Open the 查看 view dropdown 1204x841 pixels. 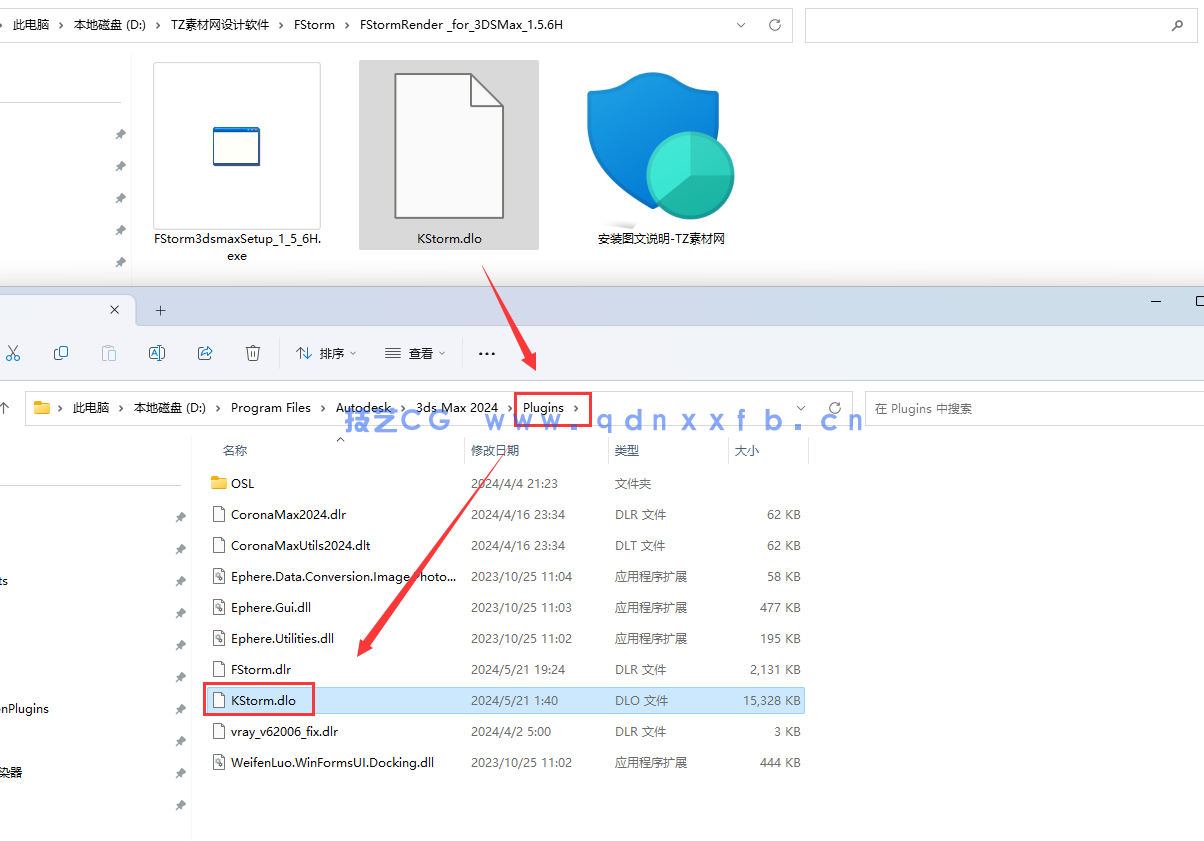[415, 353]
